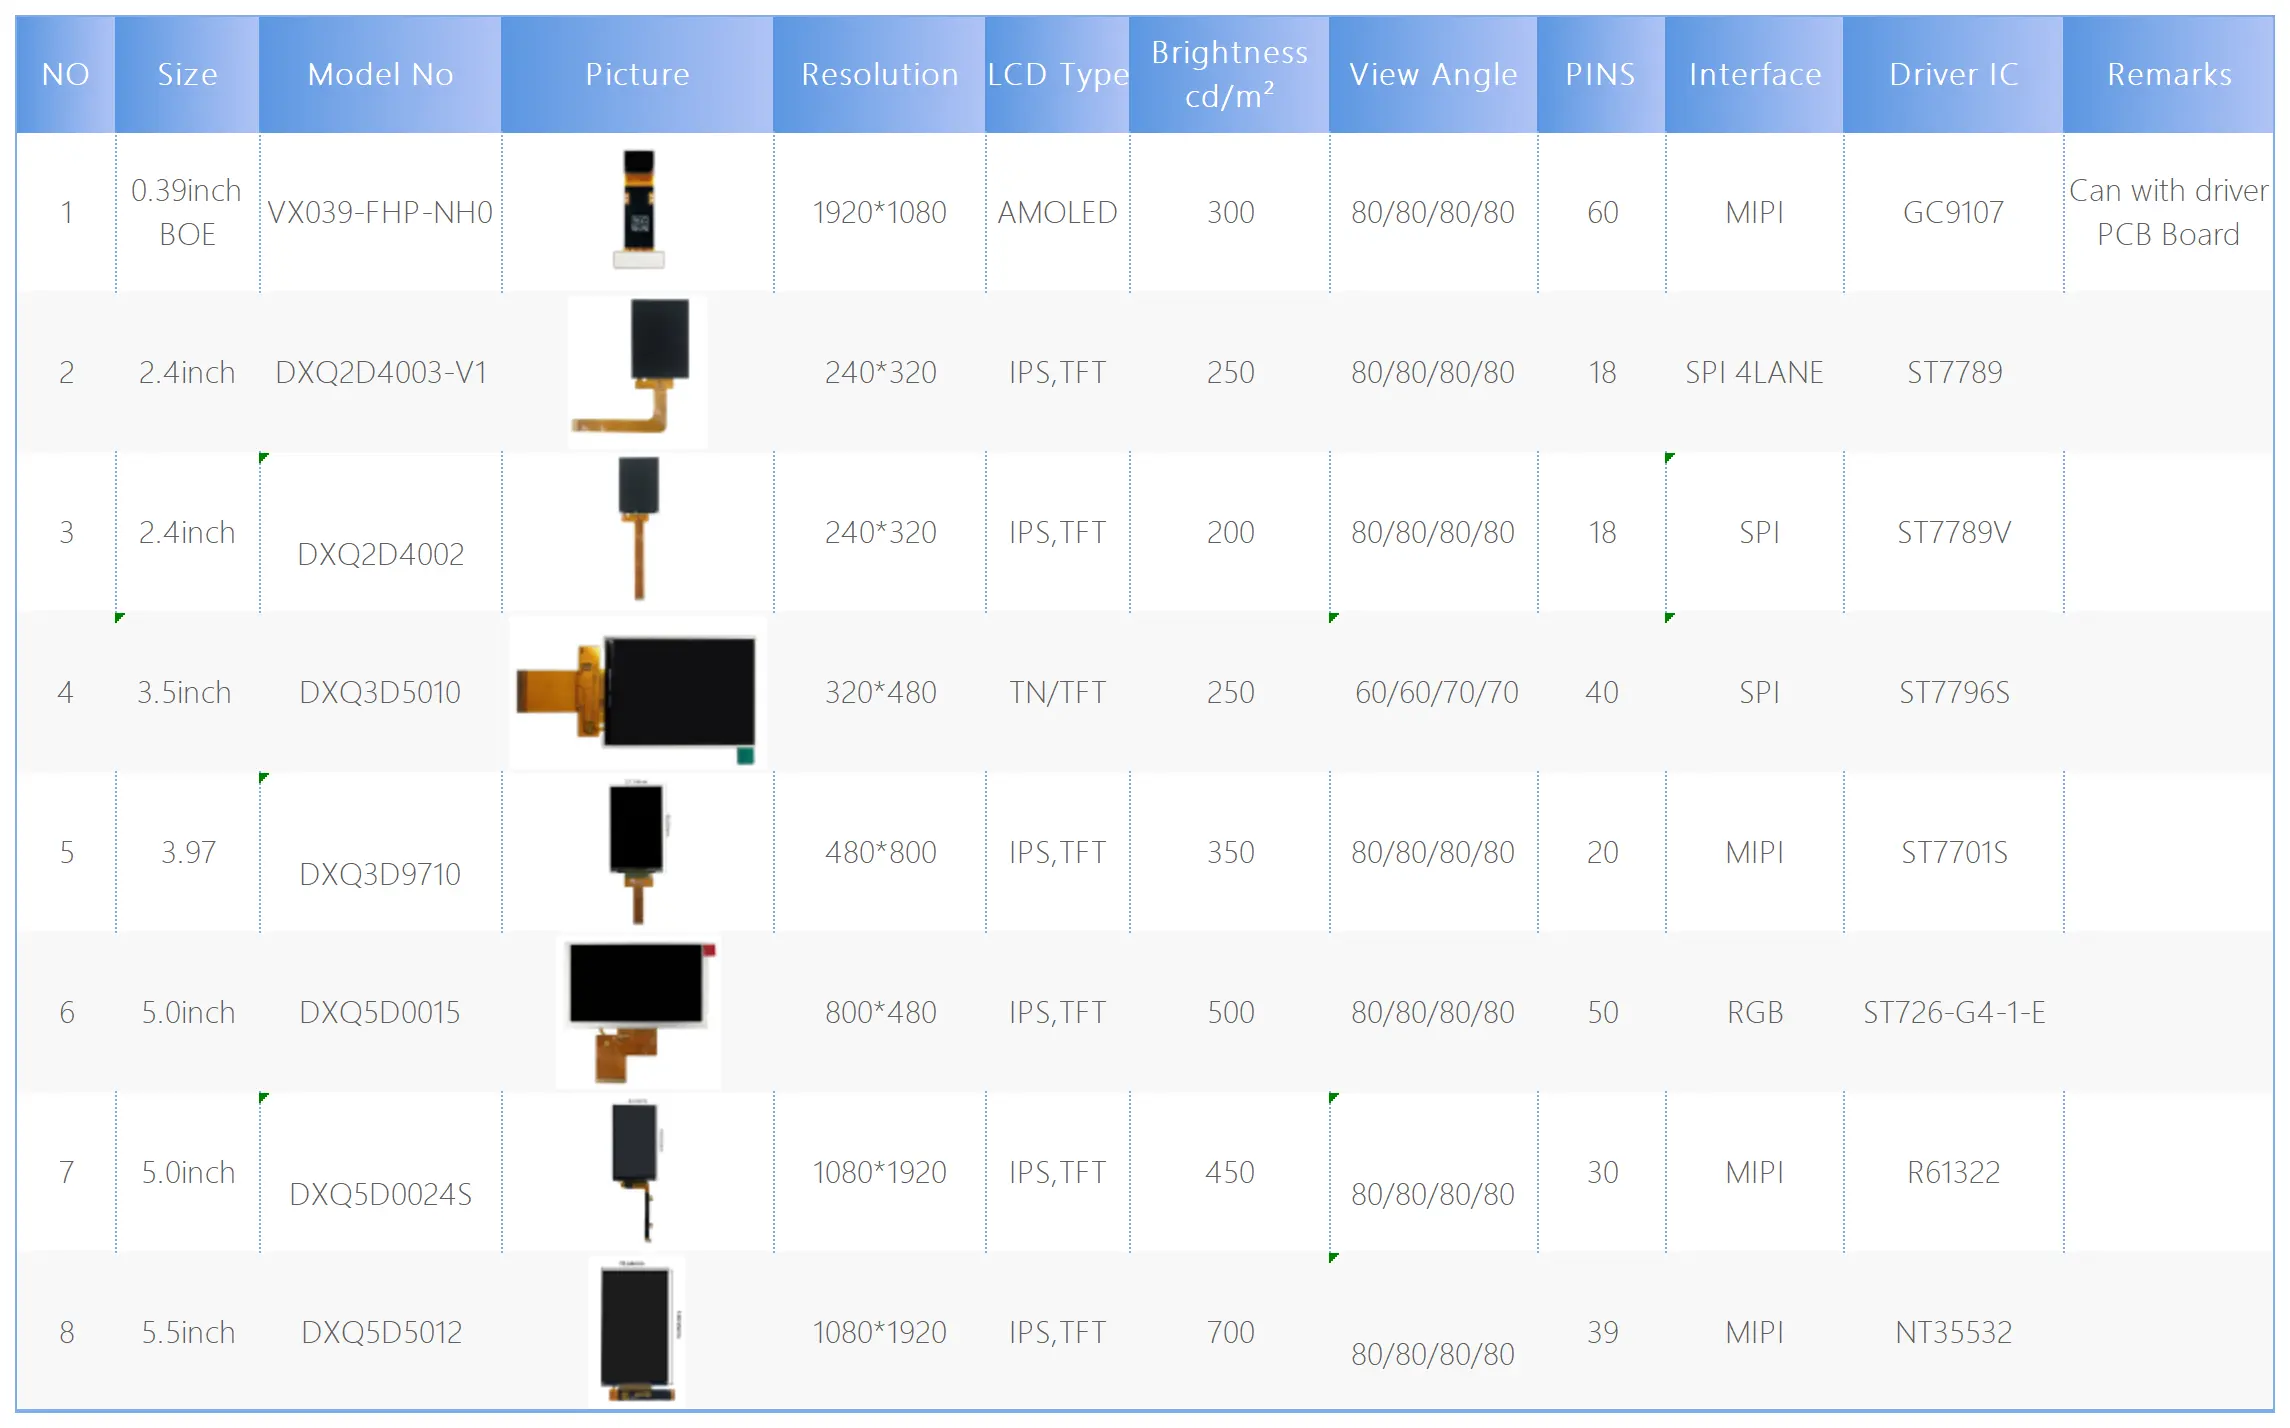
Task: Click the VX039-FHP-NH0 product picture
Action: [x=638, y=210]
